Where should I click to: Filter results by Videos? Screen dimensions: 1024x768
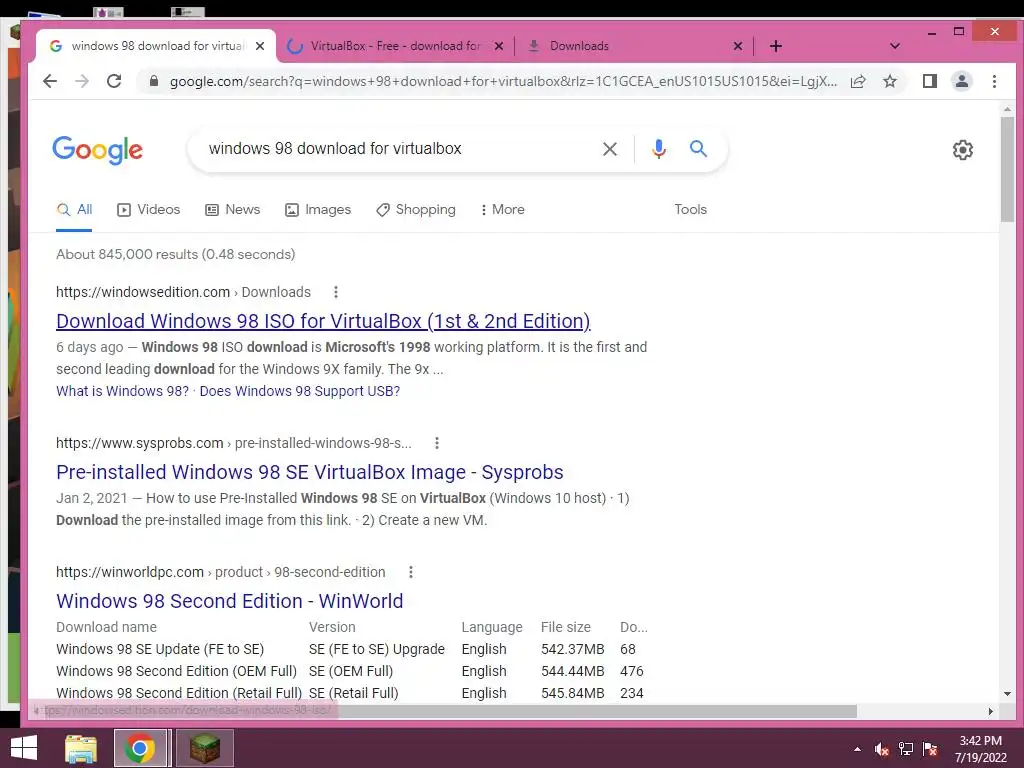click(x=148, y=210)
